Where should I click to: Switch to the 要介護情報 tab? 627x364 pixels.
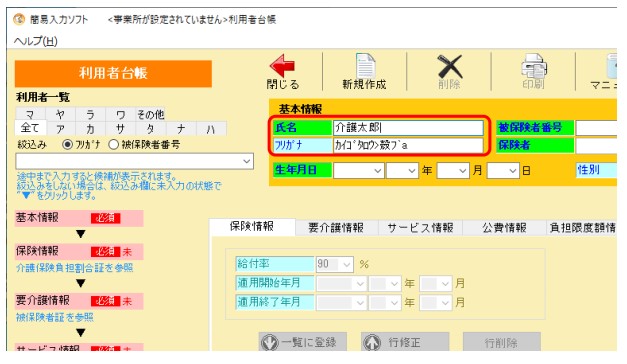click(336, 228)
